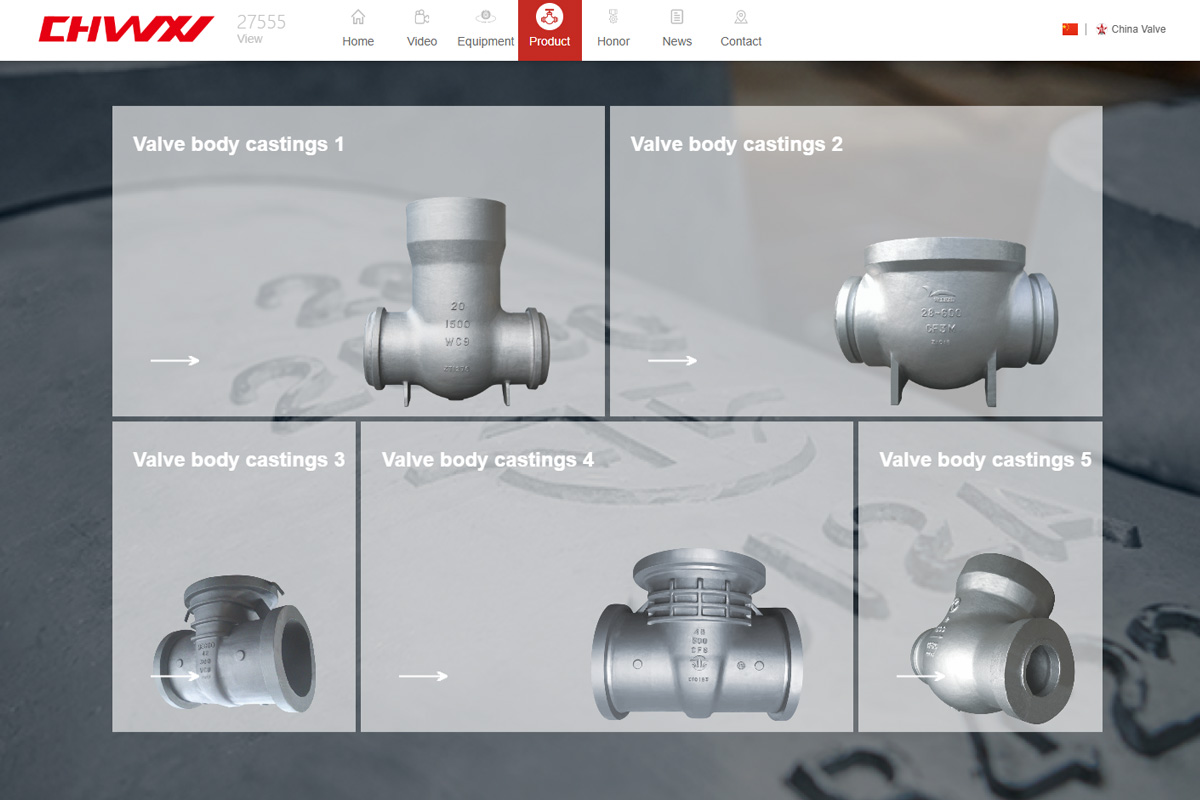Click arrow in Valve body castings 4
Image resolution: width=1200 pixels, height=800 pixels.
tap(423, 677)
